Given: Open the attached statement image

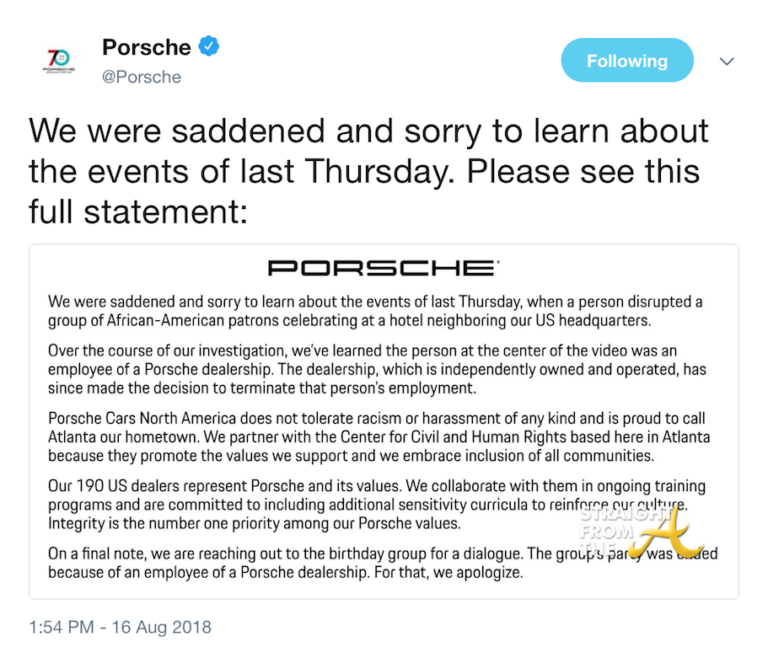Looking at the screenshot, I should [383, 420].
